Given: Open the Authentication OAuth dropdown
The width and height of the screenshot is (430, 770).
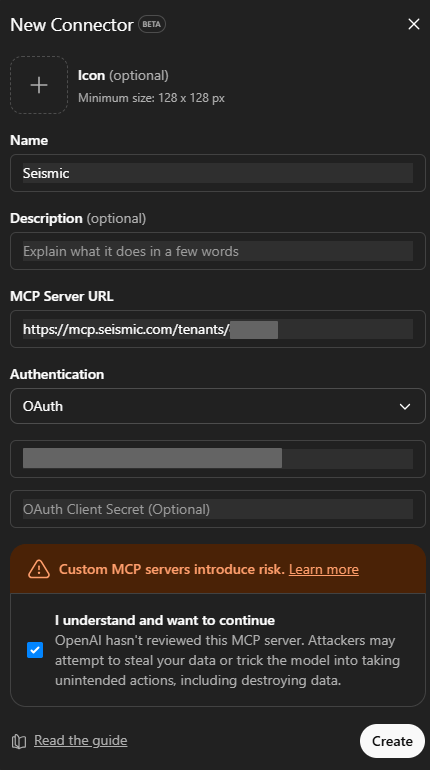Looking at the screenshot, I should click(x=217, y=406).
